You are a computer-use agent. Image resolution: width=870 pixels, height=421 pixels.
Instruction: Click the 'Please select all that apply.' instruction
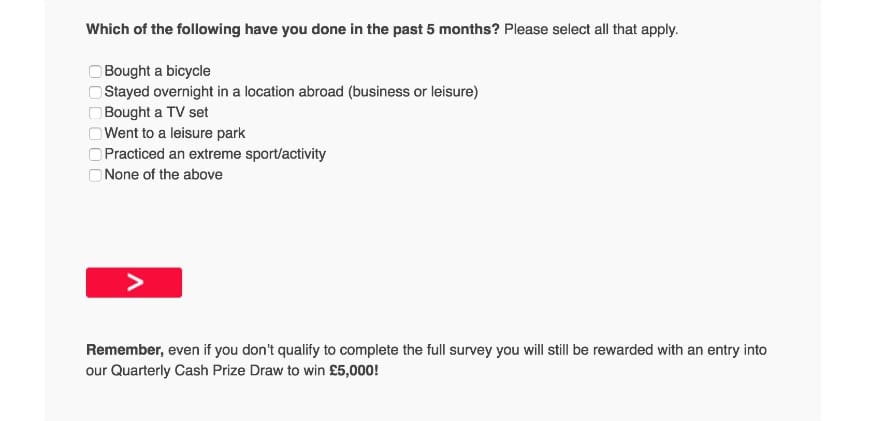pyautogui.click(x=591, y=29)
